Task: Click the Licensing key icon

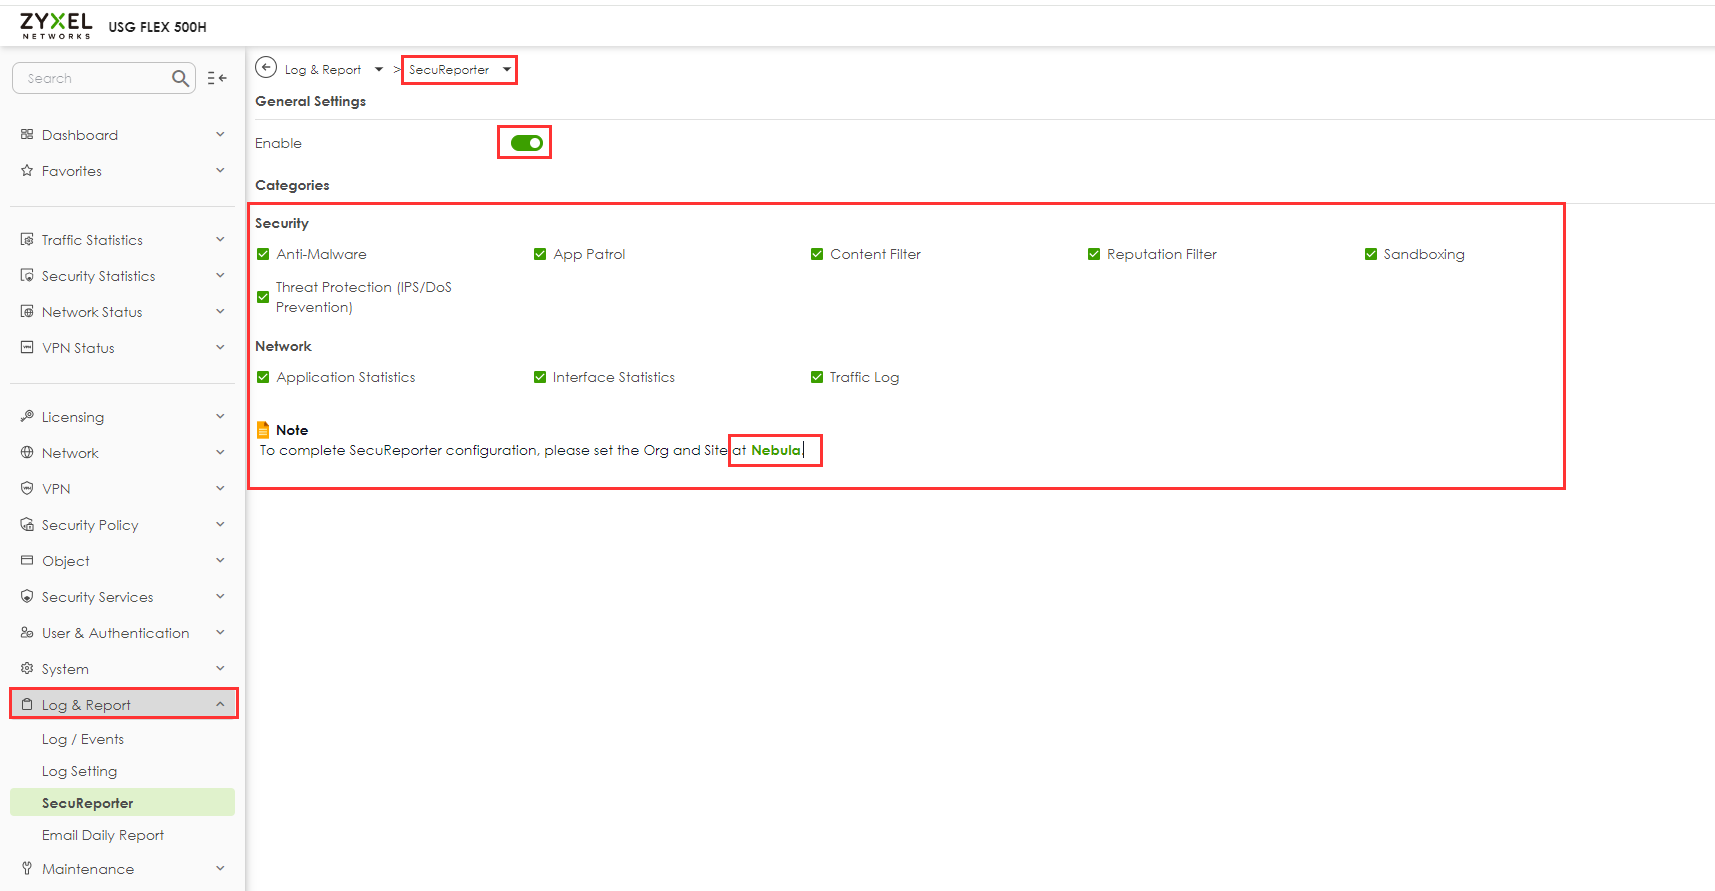Action: (27, 417)
